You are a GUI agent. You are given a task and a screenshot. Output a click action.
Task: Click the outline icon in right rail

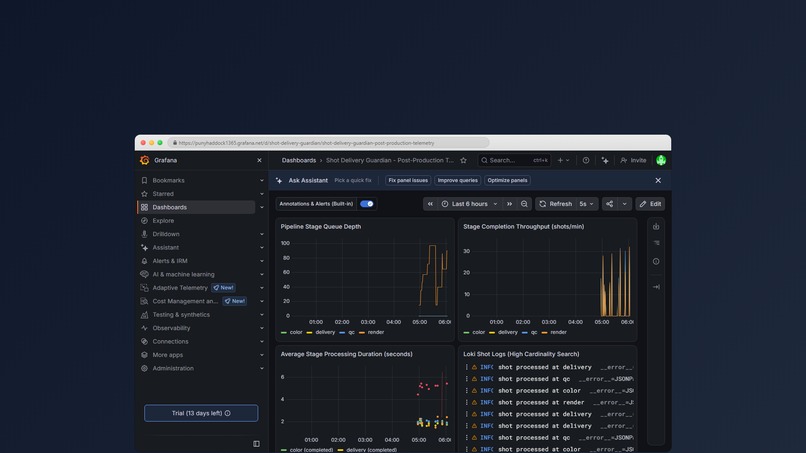(x=656, y=243)
